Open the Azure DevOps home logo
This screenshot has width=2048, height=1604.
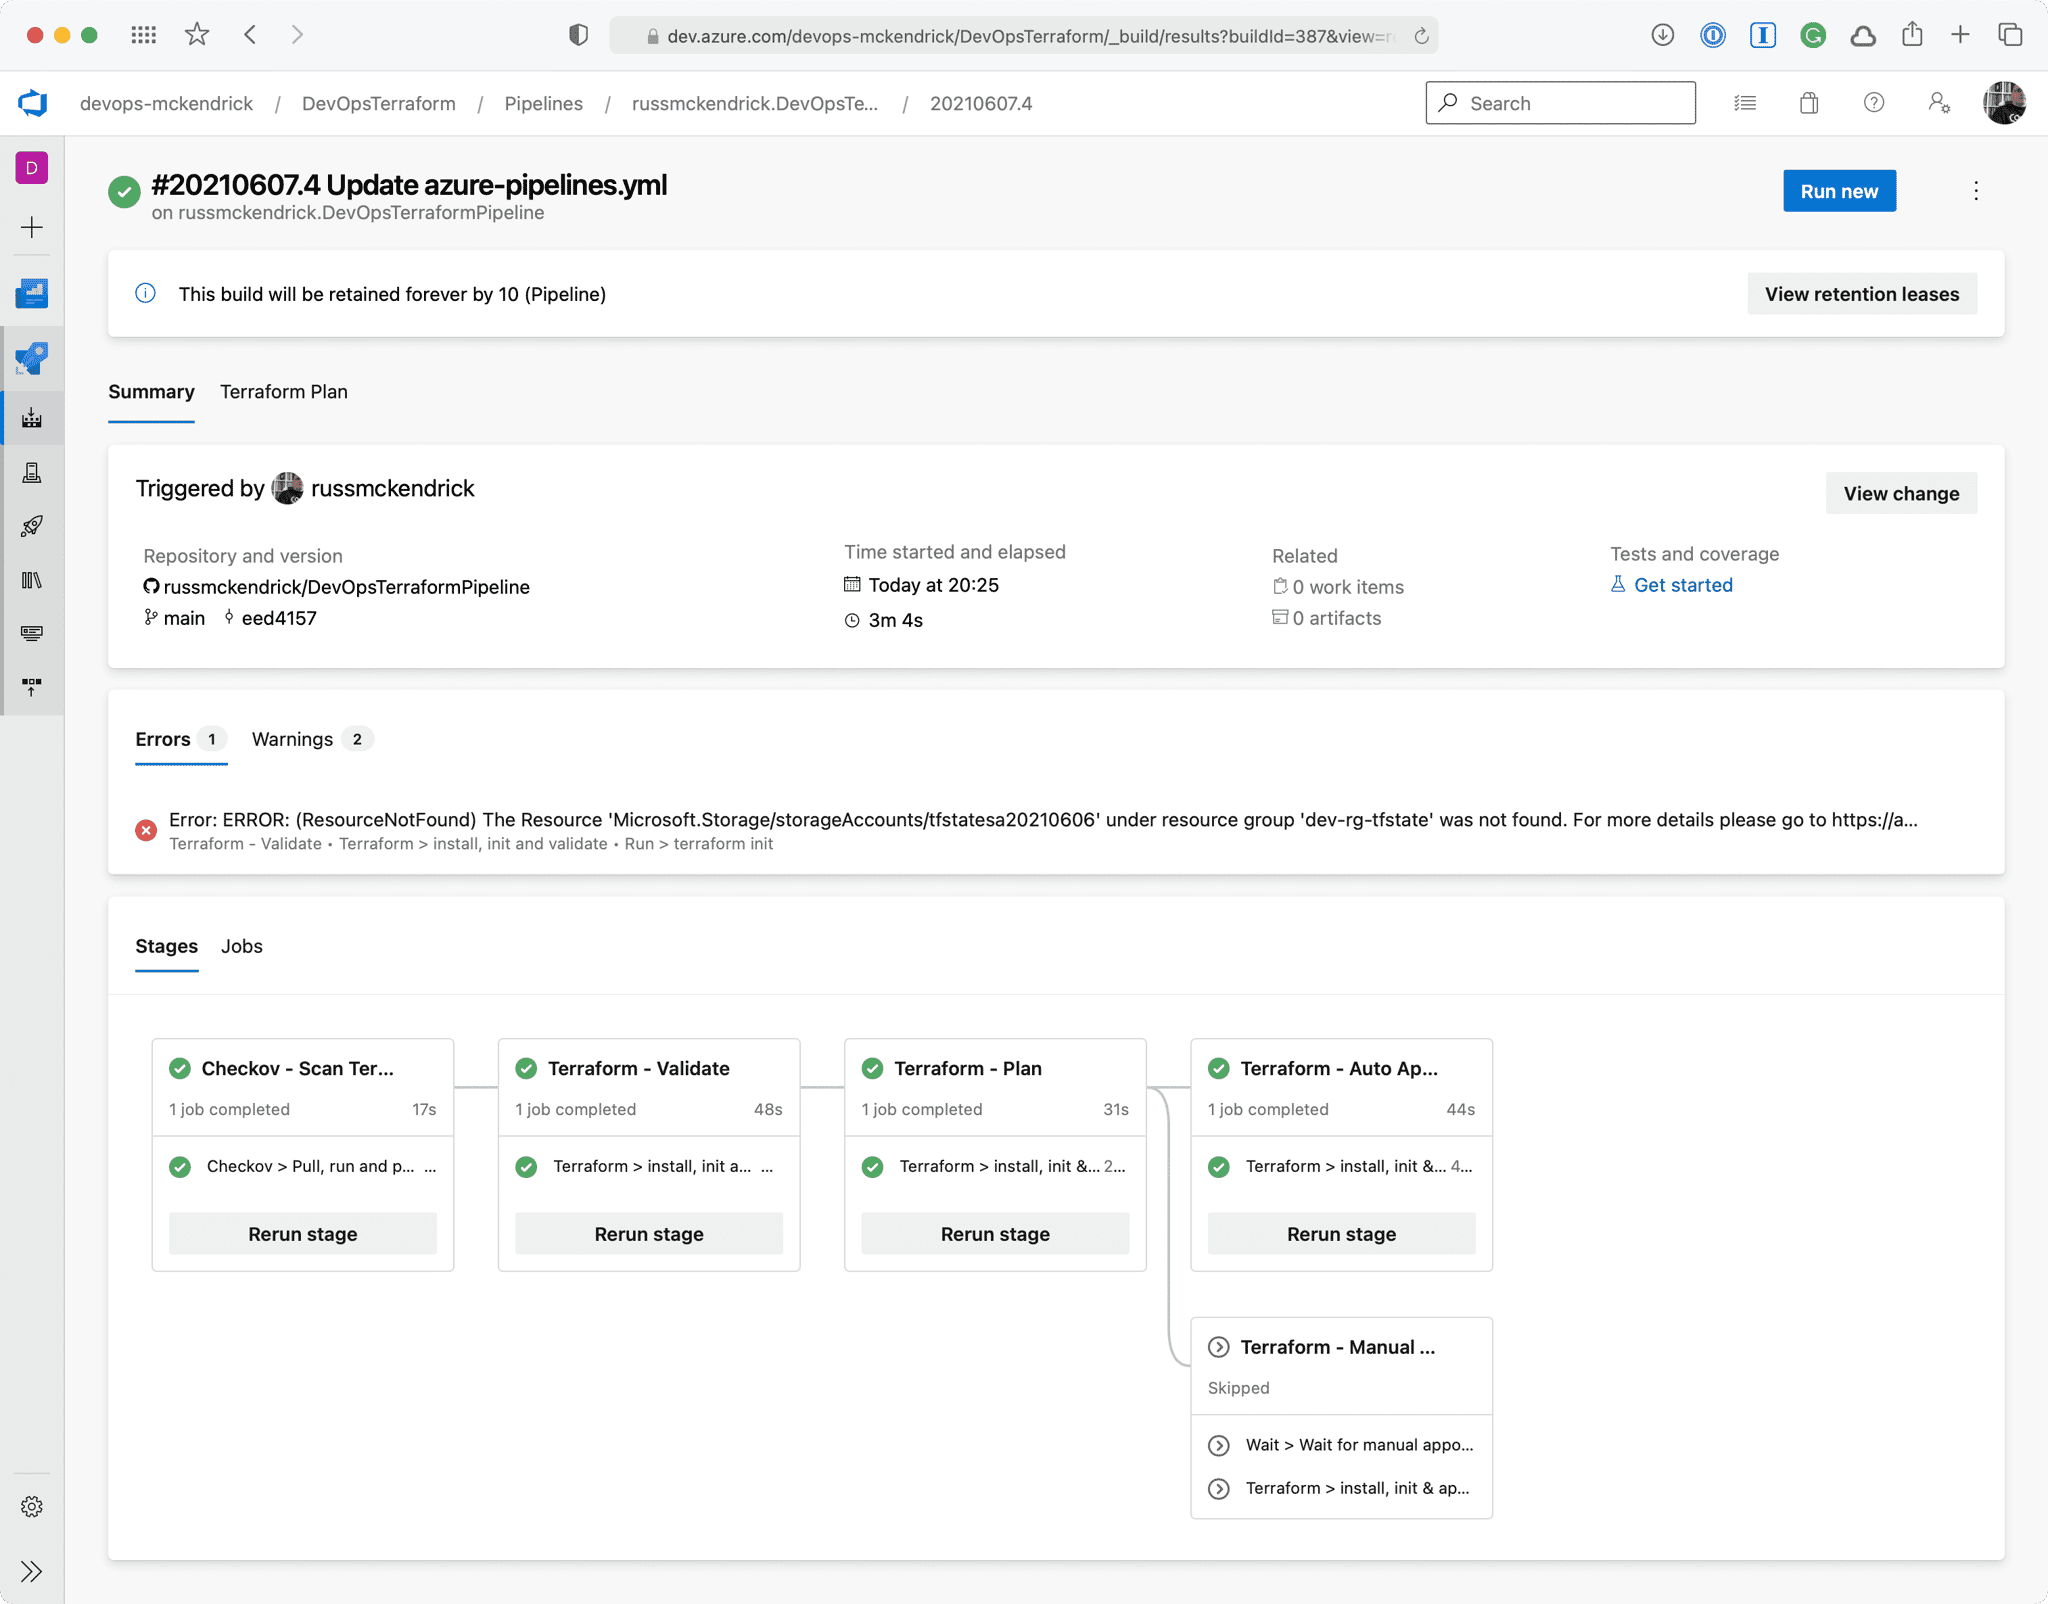(x=33, y=103)
